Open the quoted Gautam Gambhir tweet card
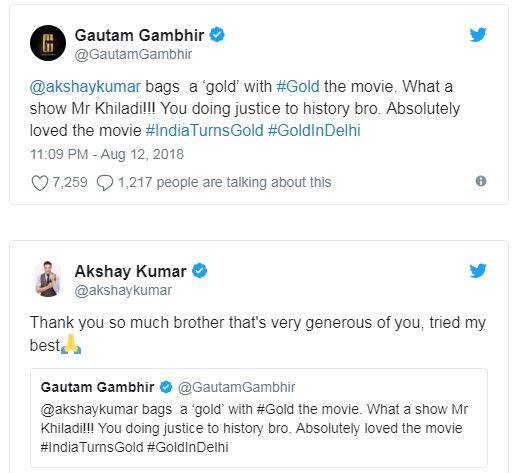Screen dimensions: 517x473 point(259,418)
